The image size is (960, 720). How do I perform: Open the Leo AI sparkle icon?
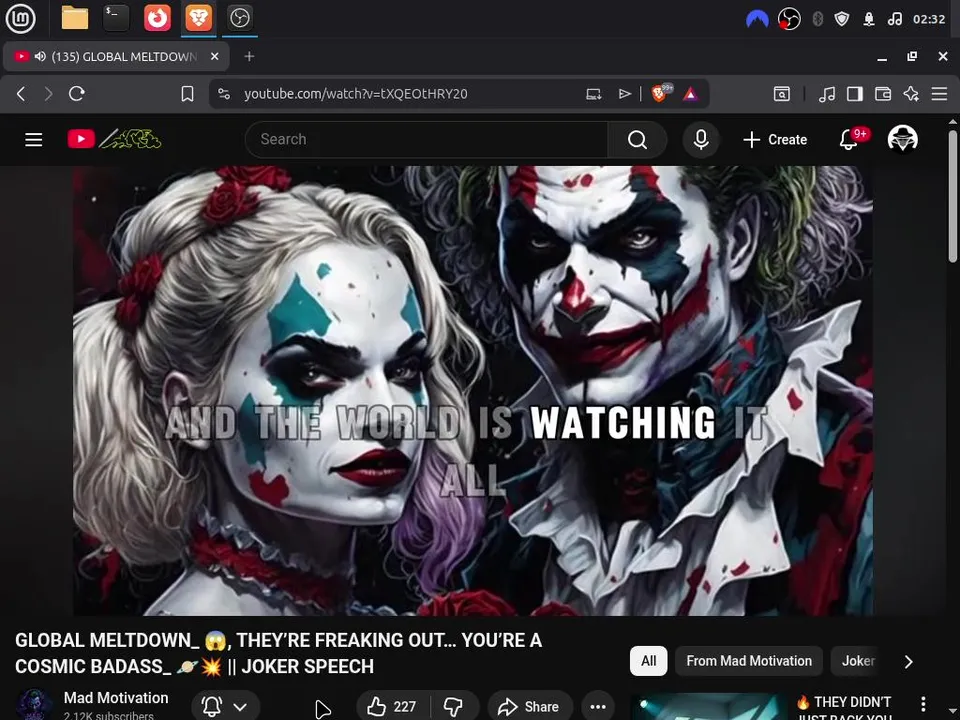click(911, 94)
